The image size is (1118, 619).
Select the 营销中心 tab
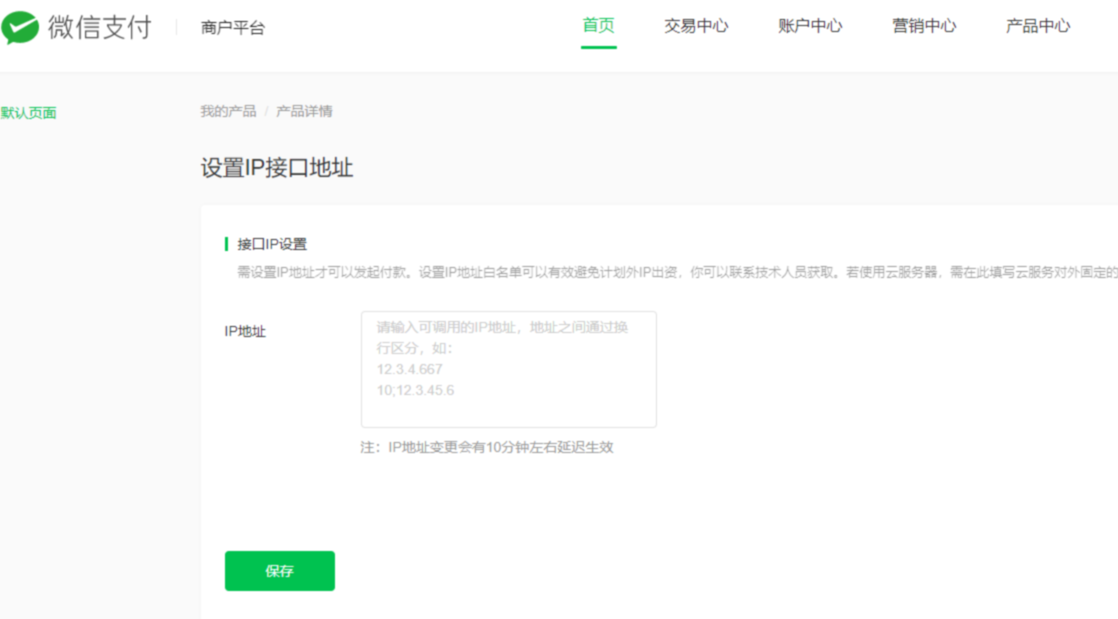(x=924, y=26)
